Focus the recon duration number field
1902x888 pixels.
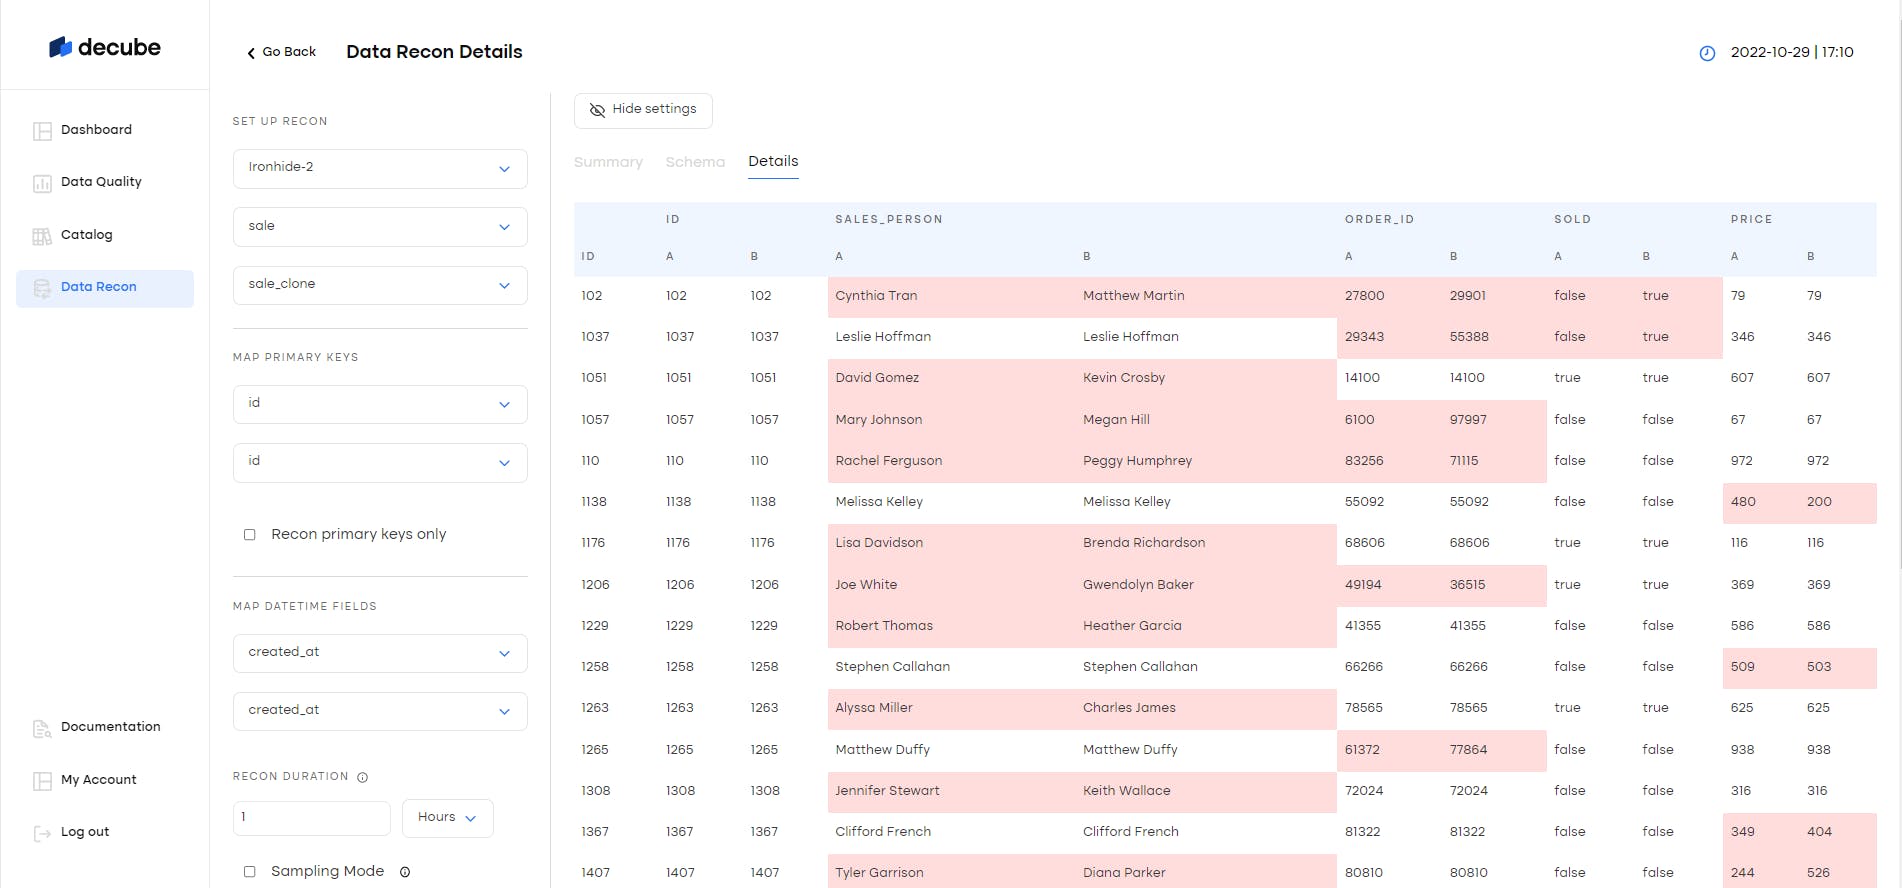pos(311,818)
